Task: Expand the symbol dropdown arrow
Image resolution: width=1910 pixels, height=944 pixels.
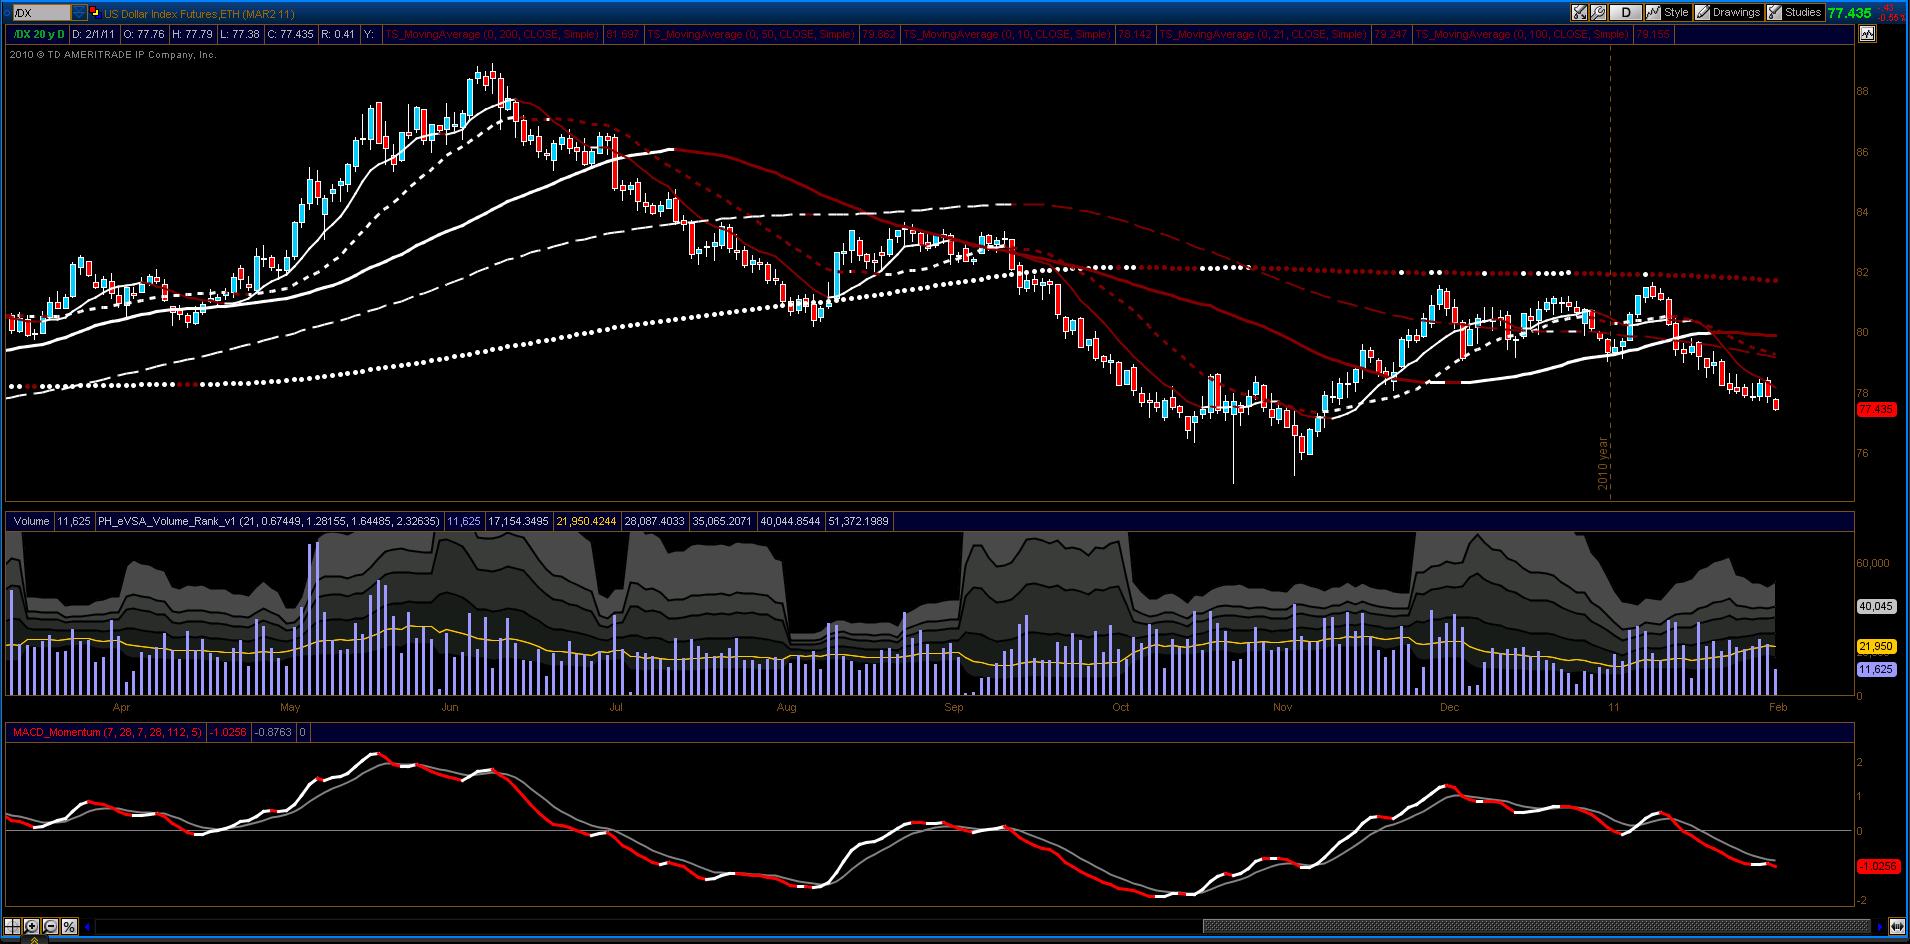Action: point(79,13)
